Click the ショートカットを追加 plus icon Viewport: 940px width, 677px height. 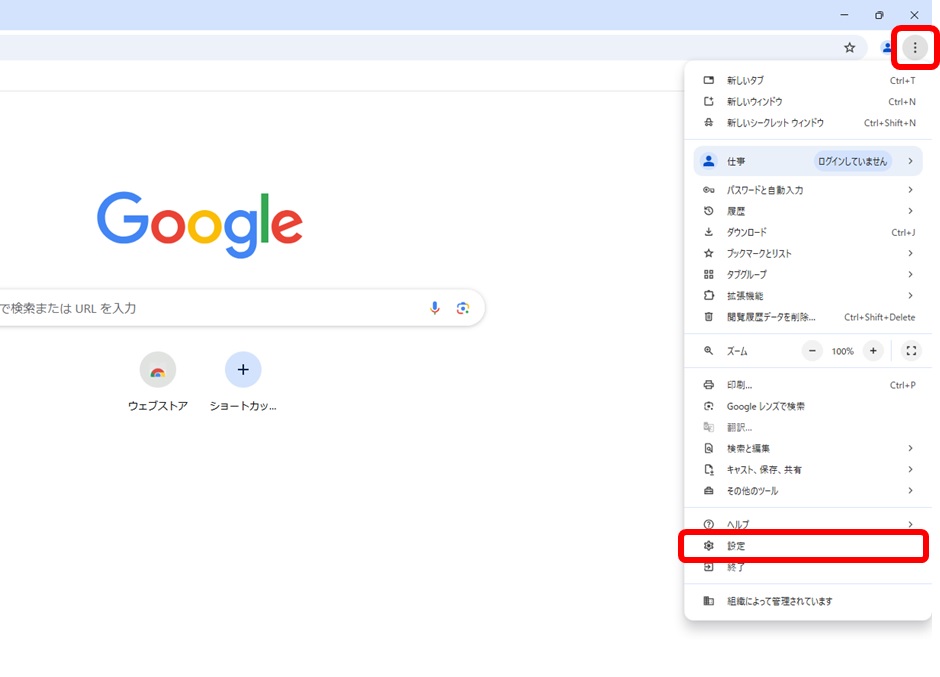pyautogui.click(x=243, y=369)
